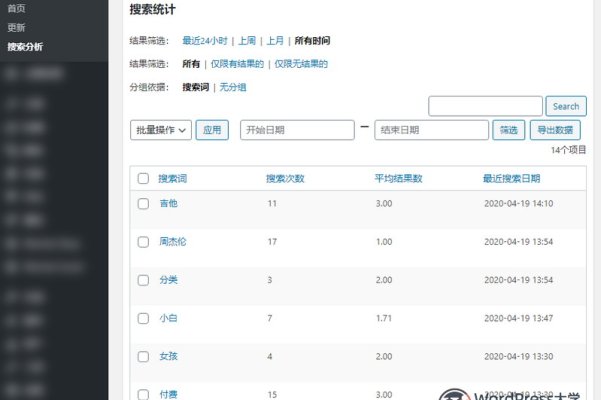
Task: Filter results by 上月
Action: (275, 41)
